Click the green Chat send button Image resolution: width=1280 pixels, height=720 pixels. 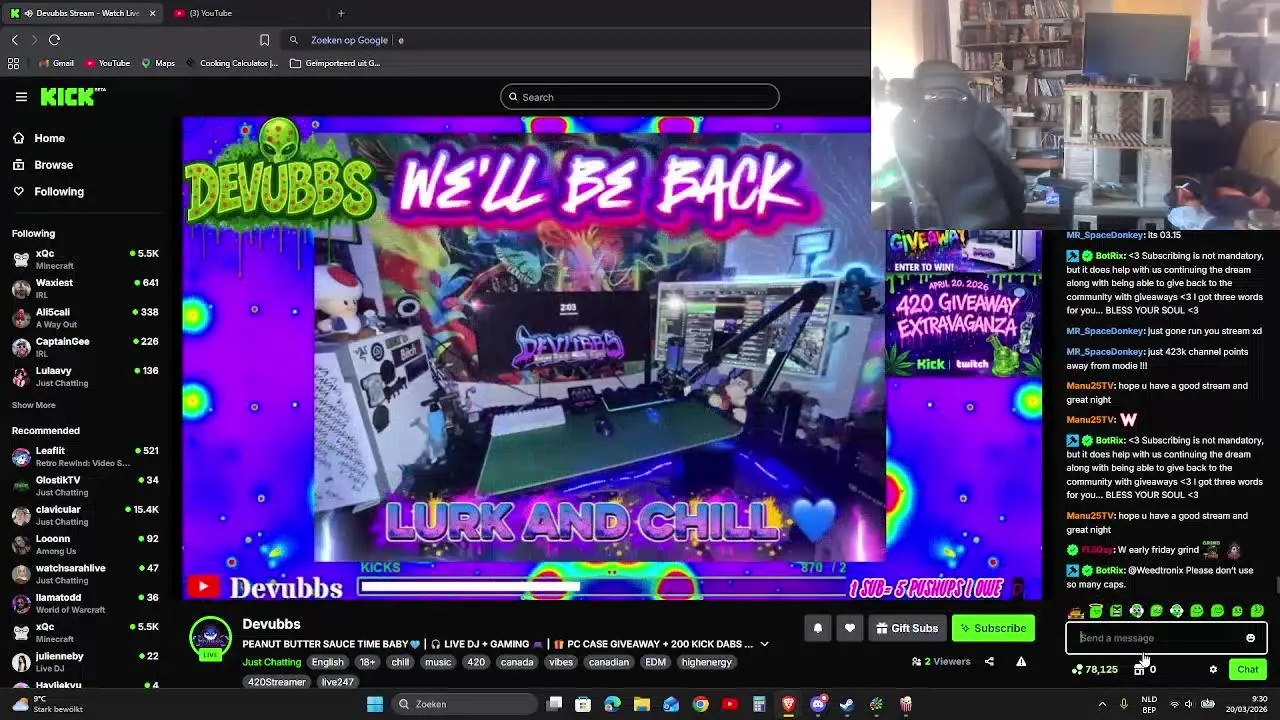1248,669
